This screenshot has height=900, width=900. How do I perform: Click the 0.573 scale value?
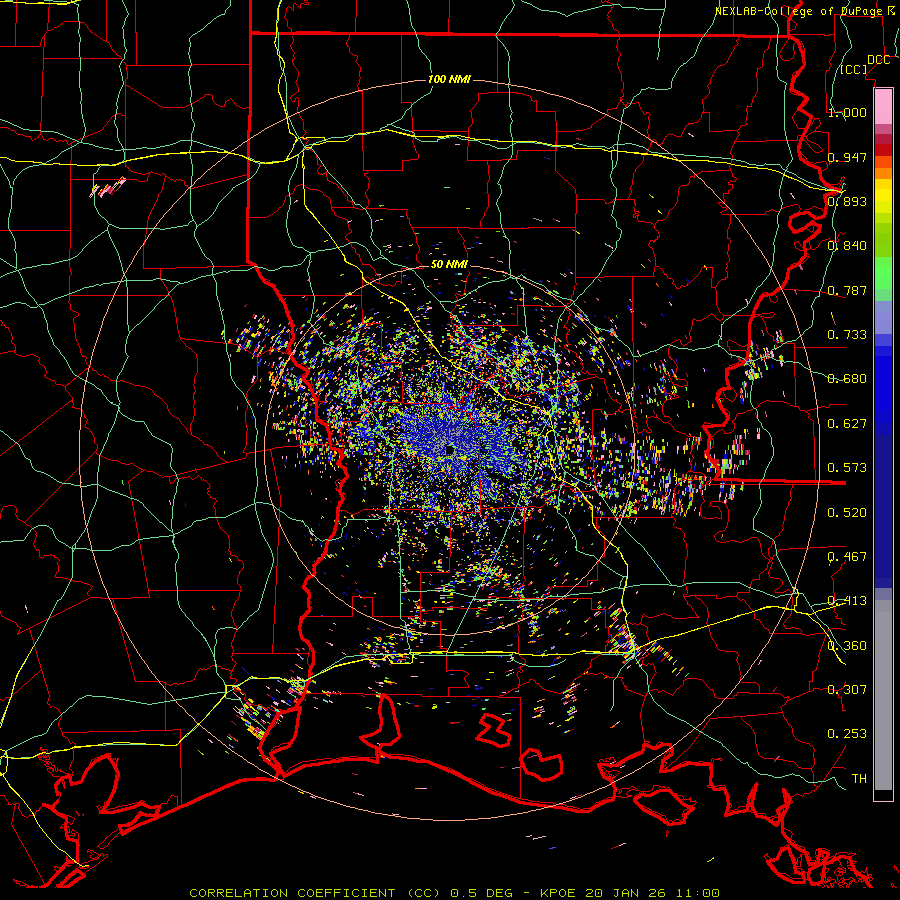(847, 468)
